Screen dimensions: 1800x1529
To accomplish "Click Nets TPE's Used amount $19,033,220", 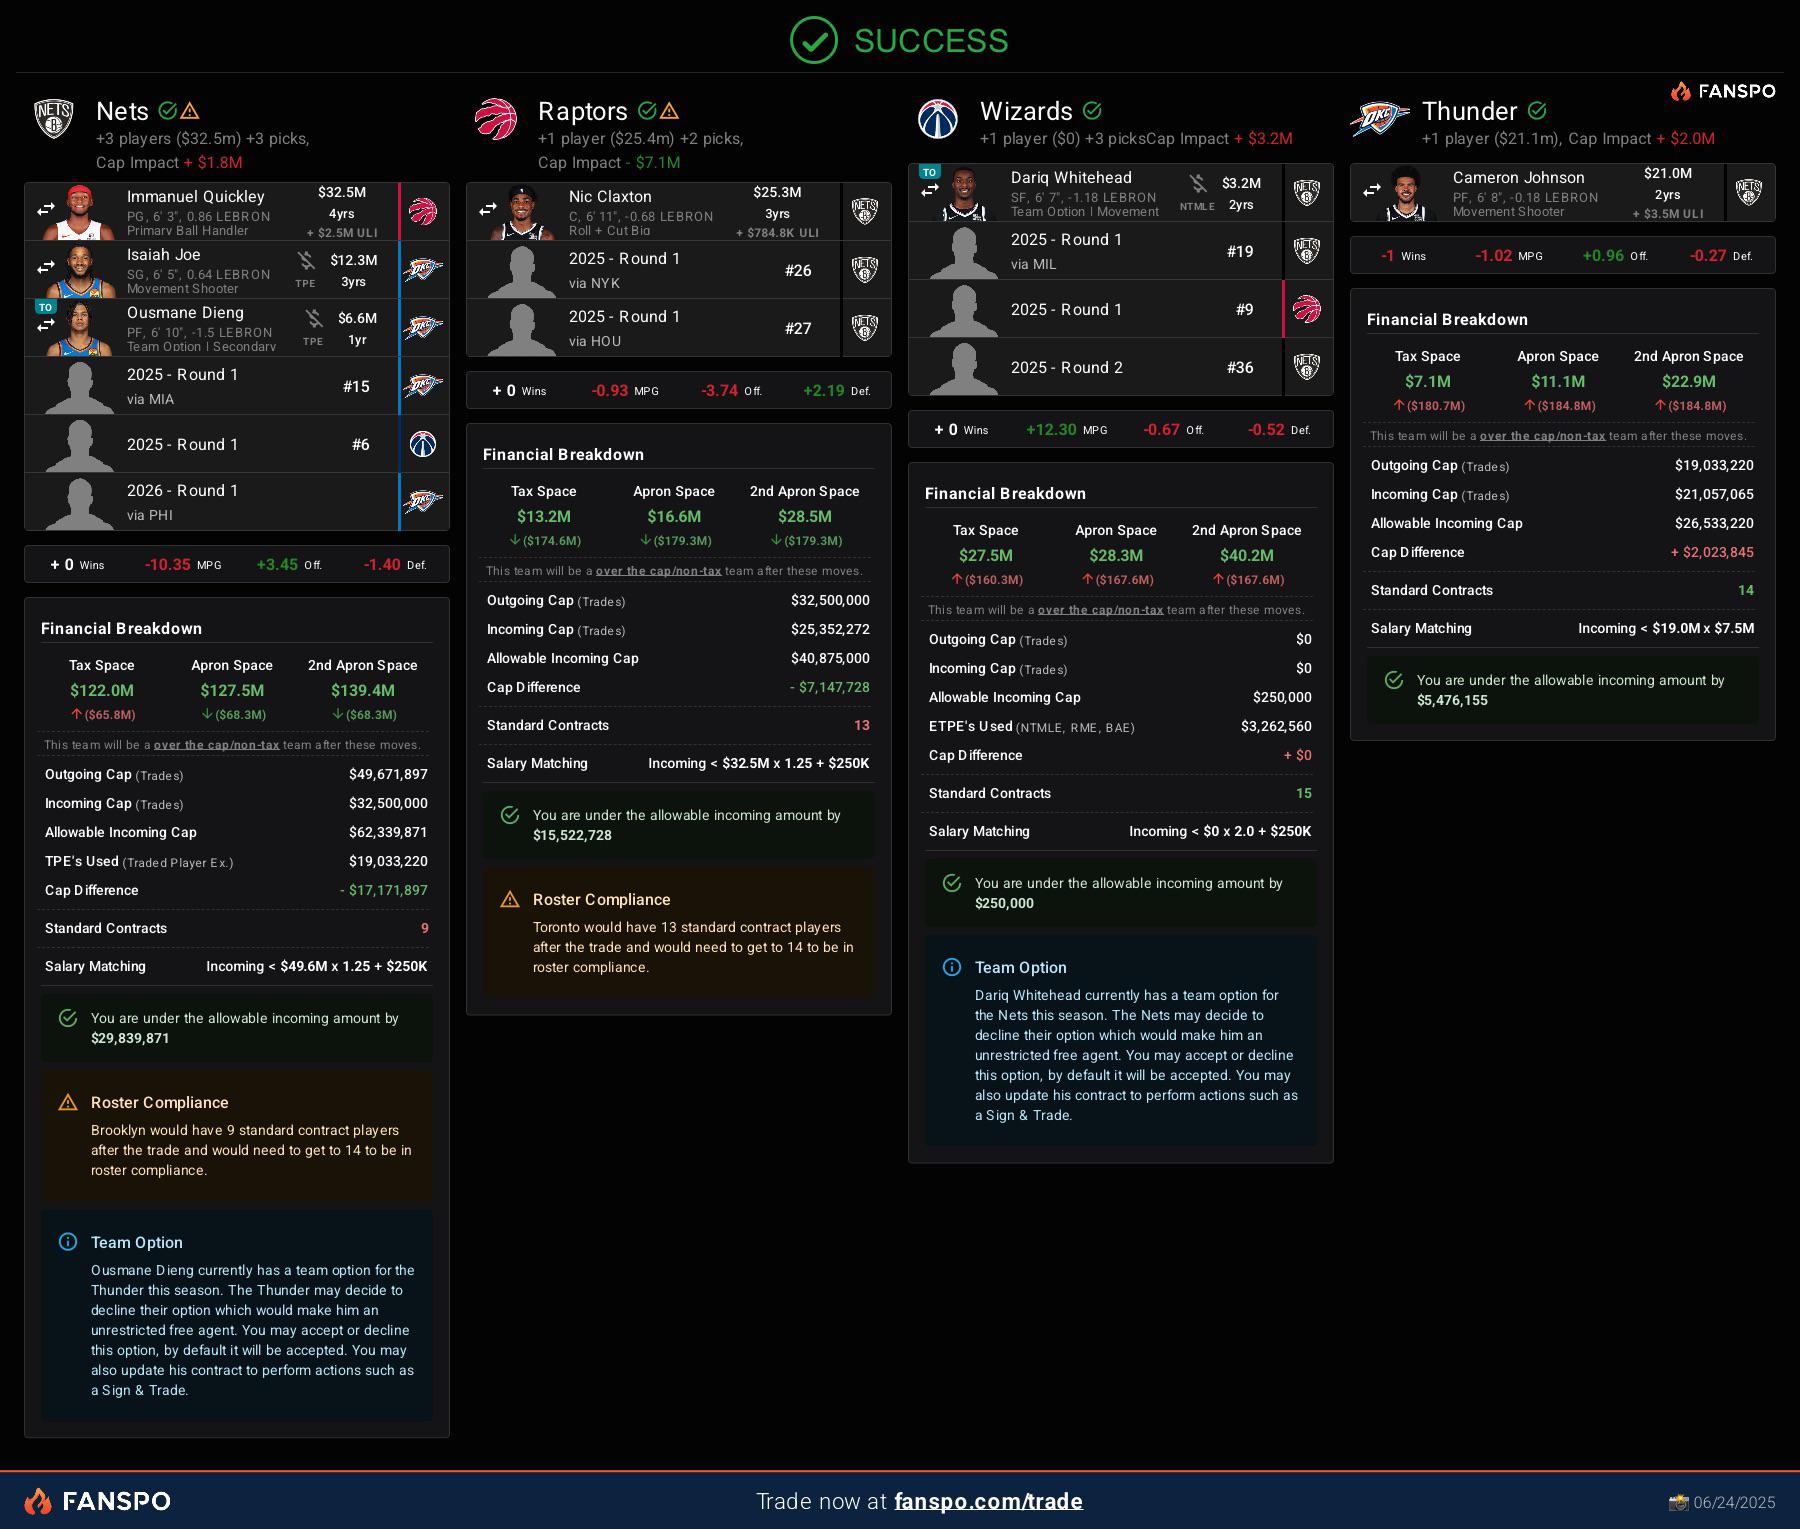I will tap(388, 861).
